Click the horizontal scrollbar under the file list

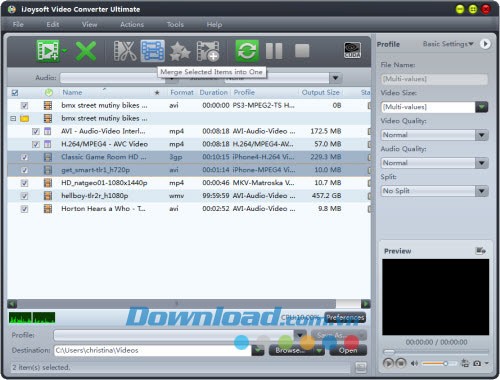coord(189,304)
